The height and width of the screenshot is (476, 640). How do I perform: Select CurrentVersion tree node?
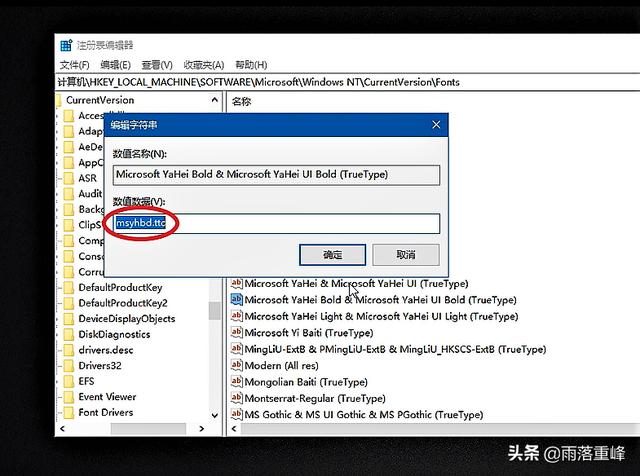tap(100, 100)
